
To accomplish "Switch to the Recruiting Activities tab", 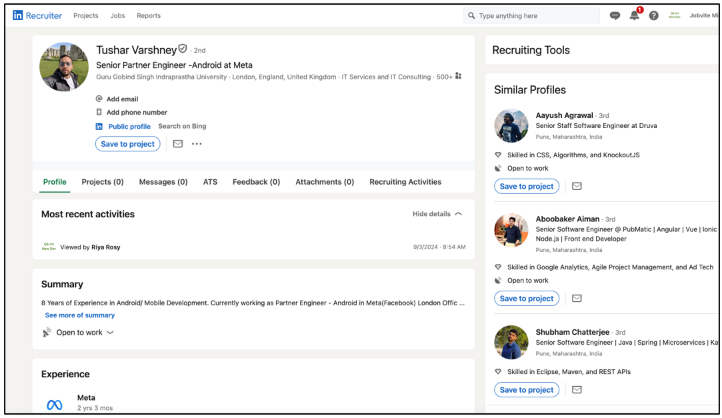I will [405, 182].
